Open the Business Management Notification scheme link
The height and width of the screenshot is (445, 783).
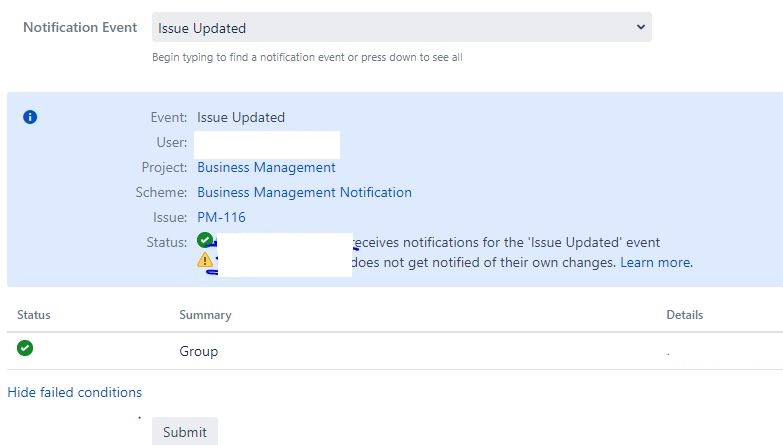pyautogui.click(x=305, y=192)
